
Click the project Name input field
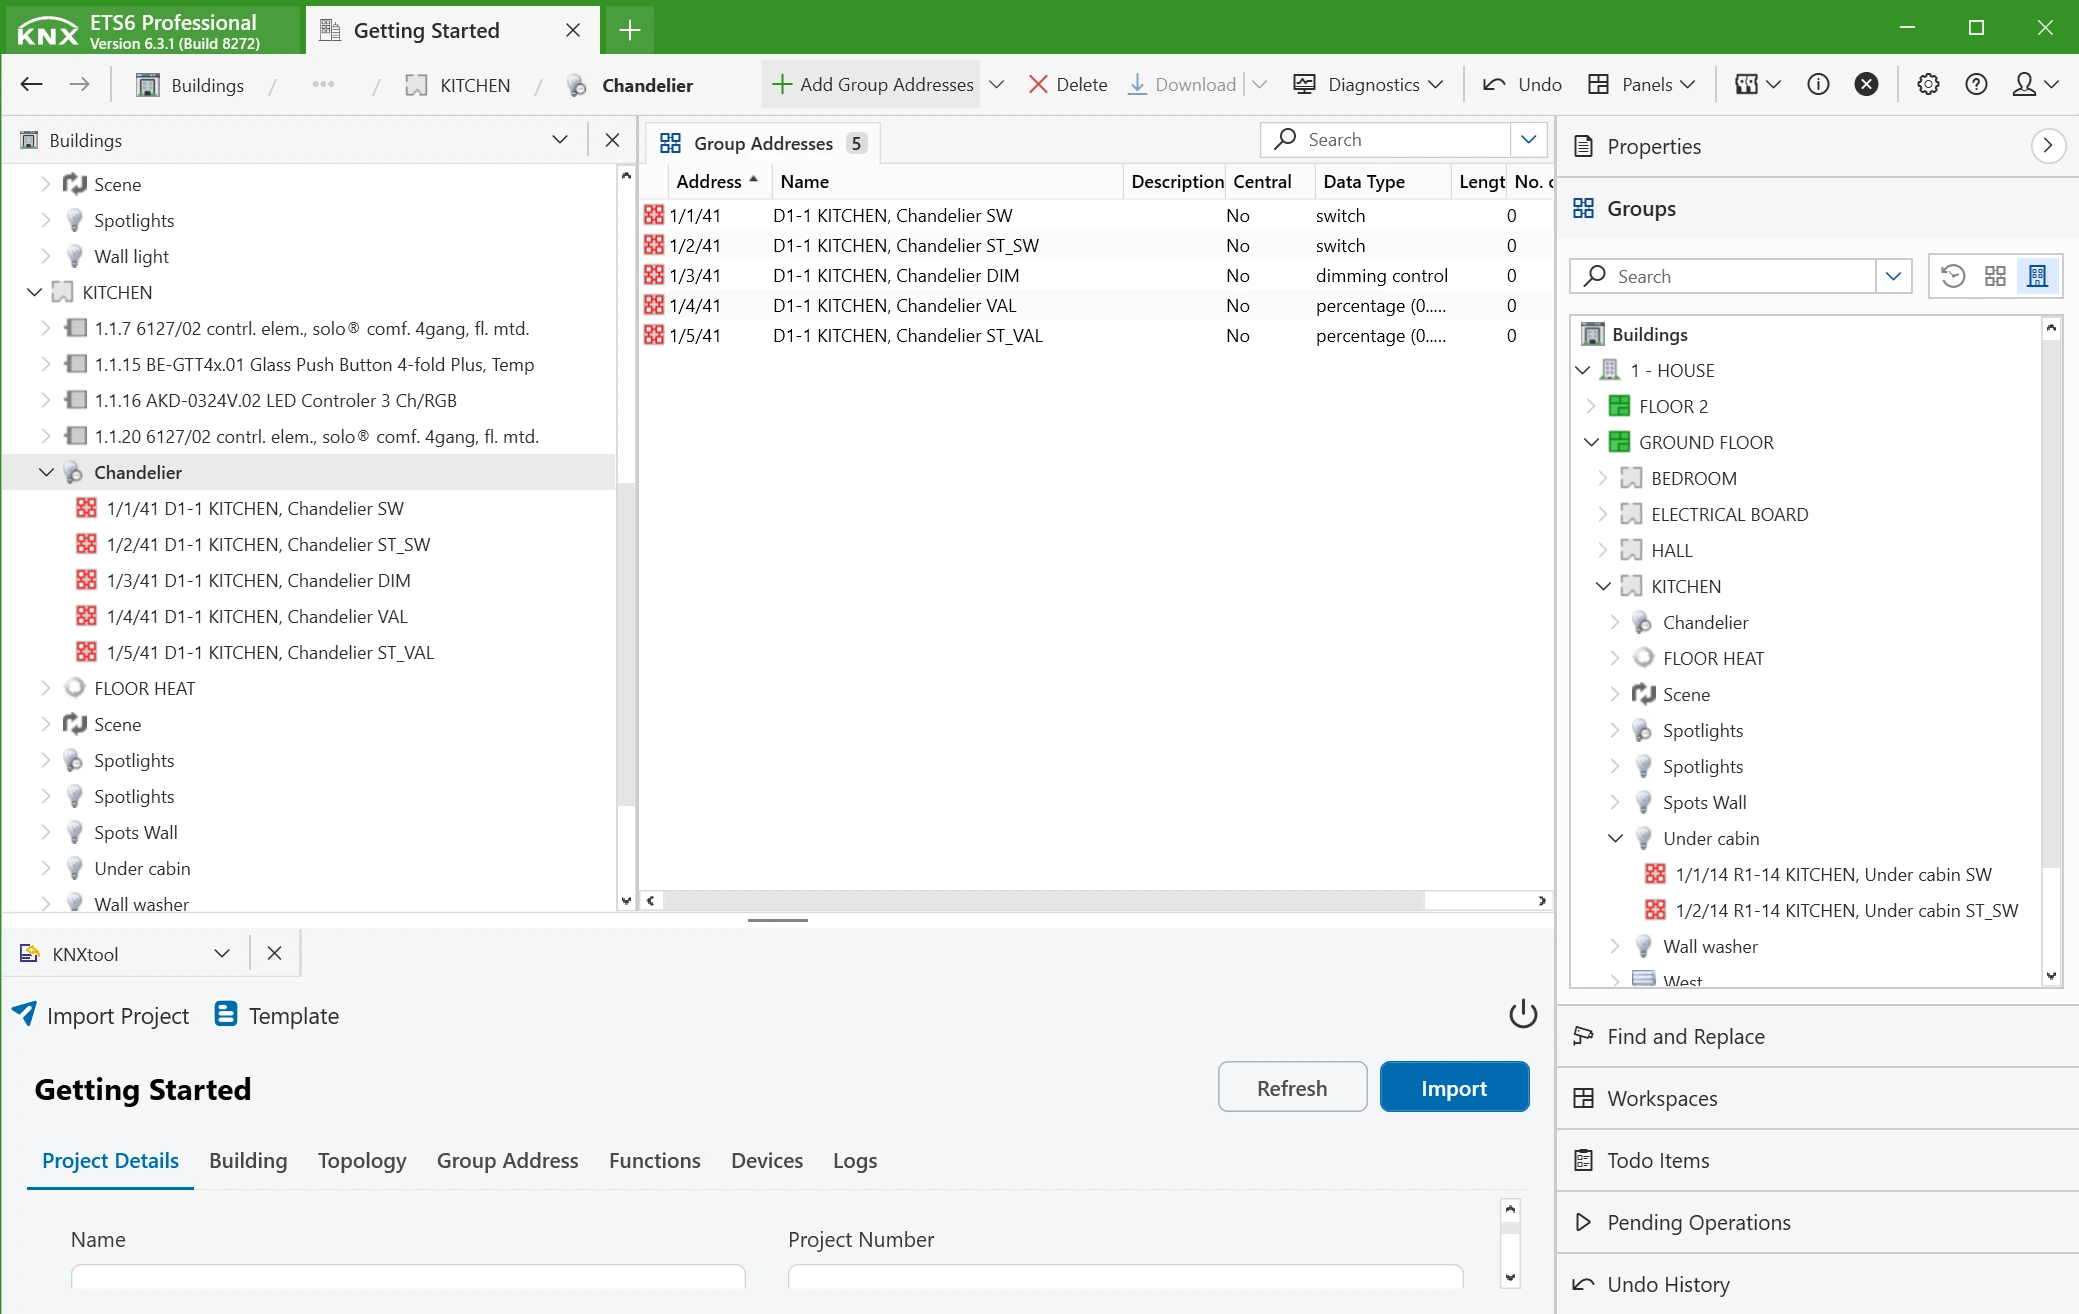coord(408,1276)
